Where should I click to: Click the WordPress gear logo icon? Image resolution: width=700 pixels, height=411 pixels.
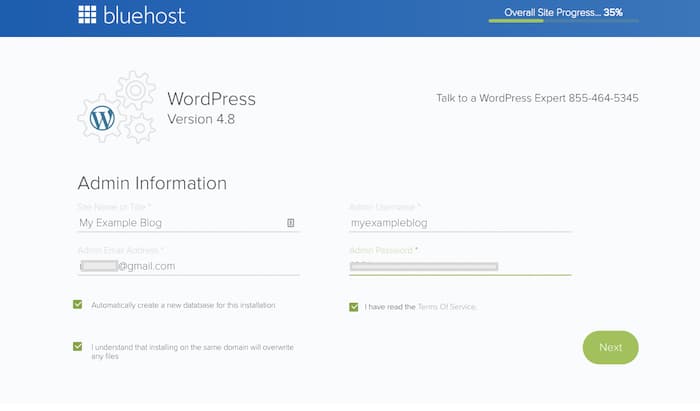[x=117, y=107]
